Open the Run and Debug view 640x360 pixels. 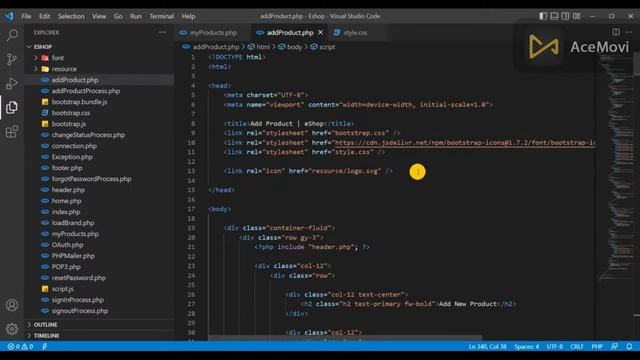pyautogui.click(x=12, y=83)
